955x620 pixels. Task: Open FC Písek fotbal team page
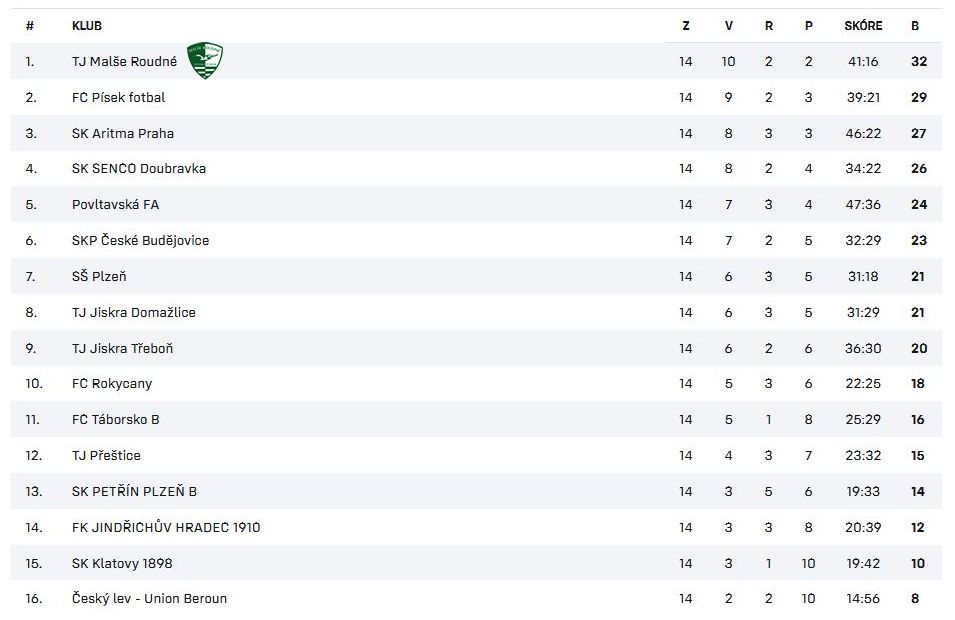click(x=118, y=98)
